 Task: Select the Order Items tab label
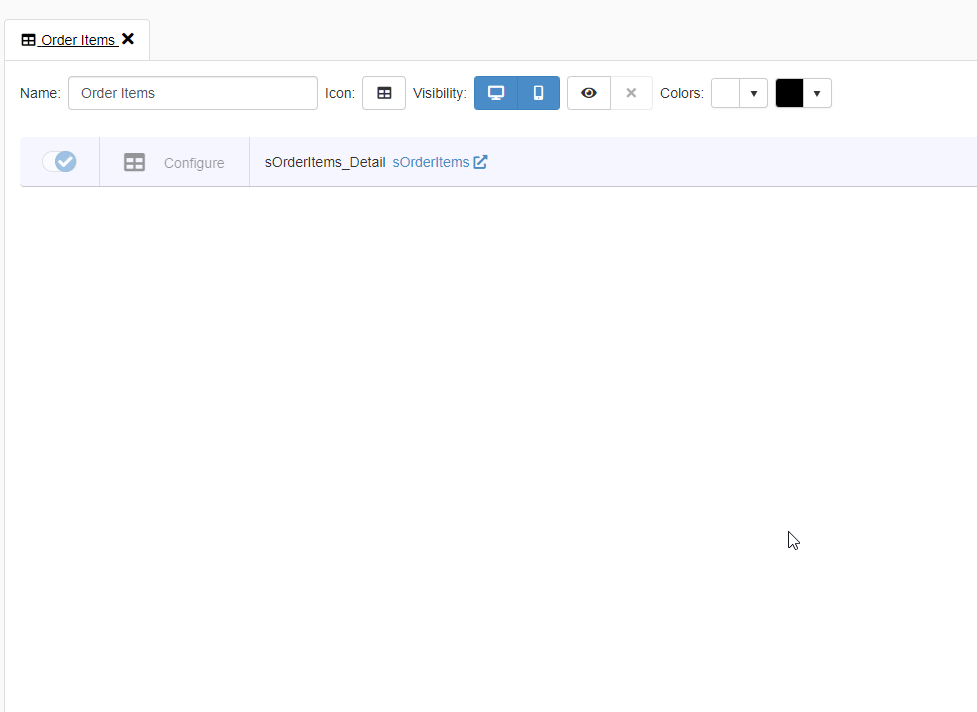(78, 40)
